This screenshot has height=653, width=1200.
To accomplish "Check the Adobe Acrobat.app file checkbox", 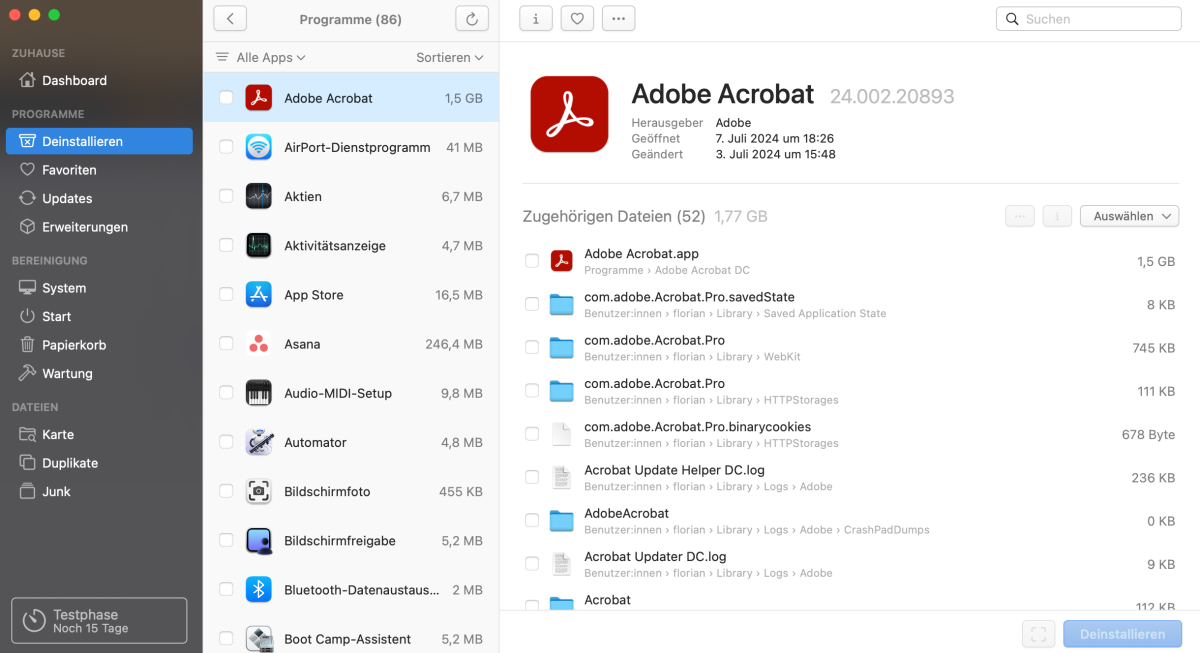I will (x=532, y=261).
